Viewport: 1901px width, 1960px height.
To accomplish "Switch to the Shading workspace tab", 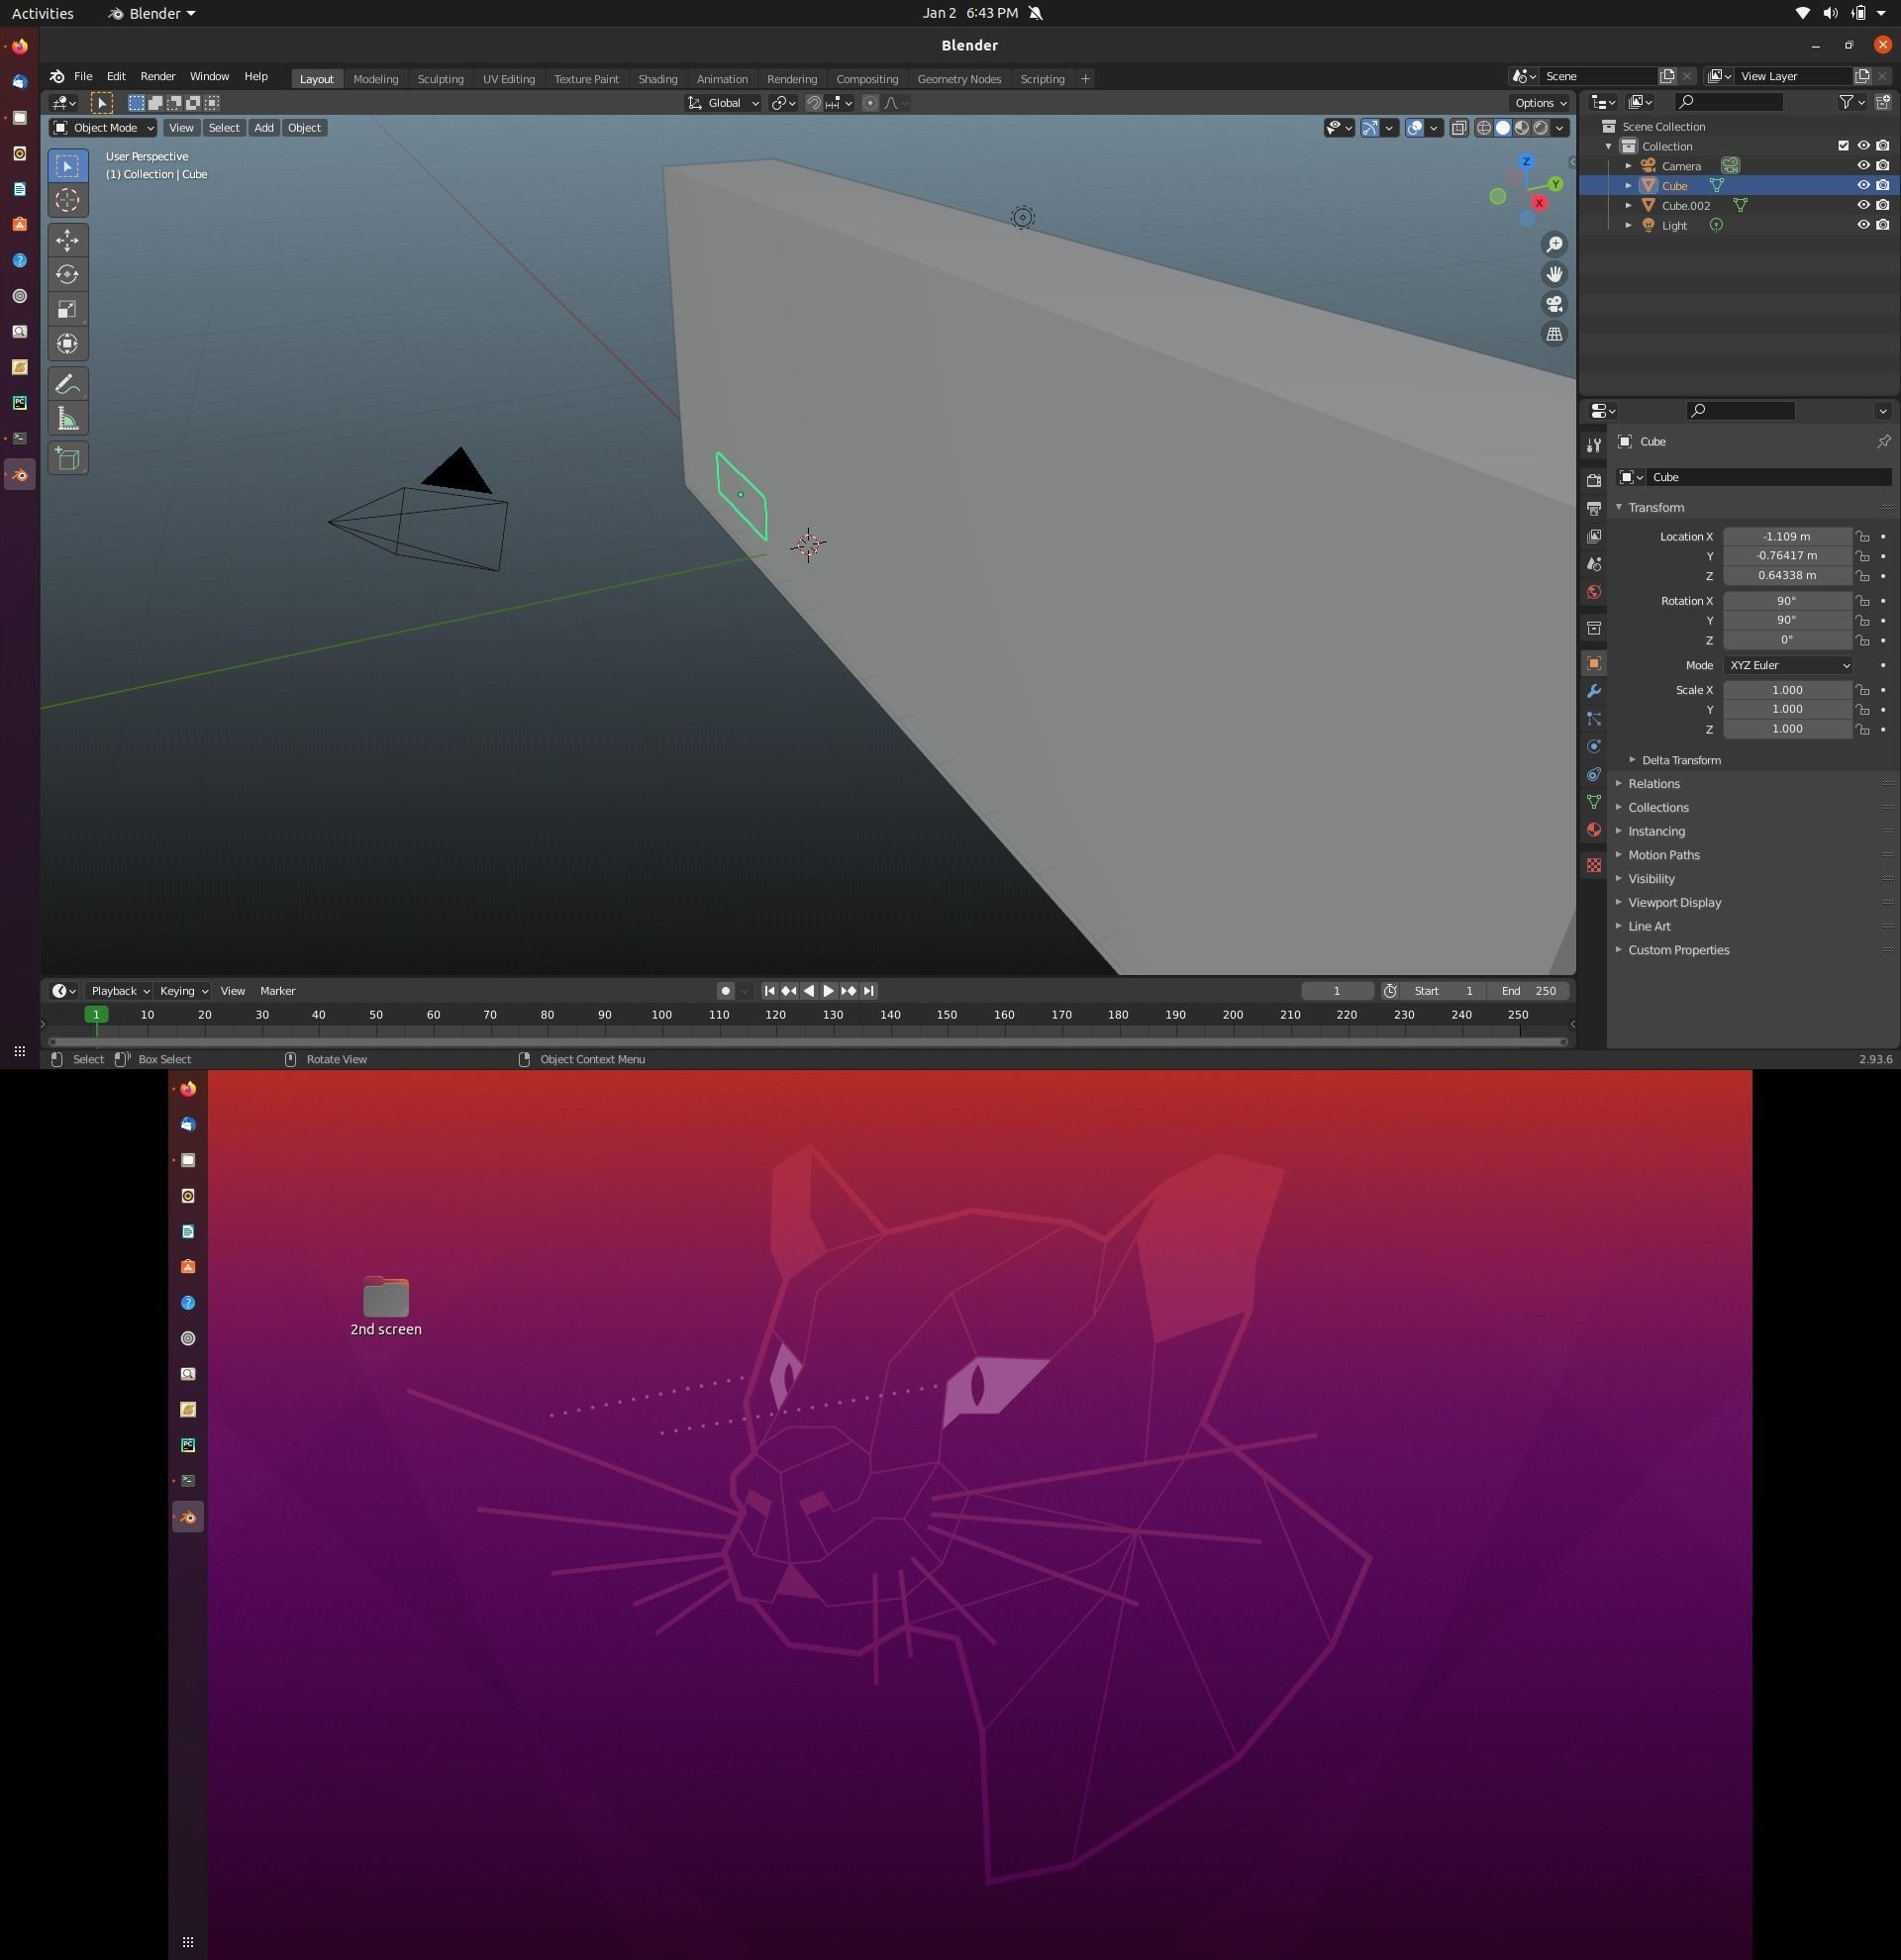I will [x=658, y=78].
